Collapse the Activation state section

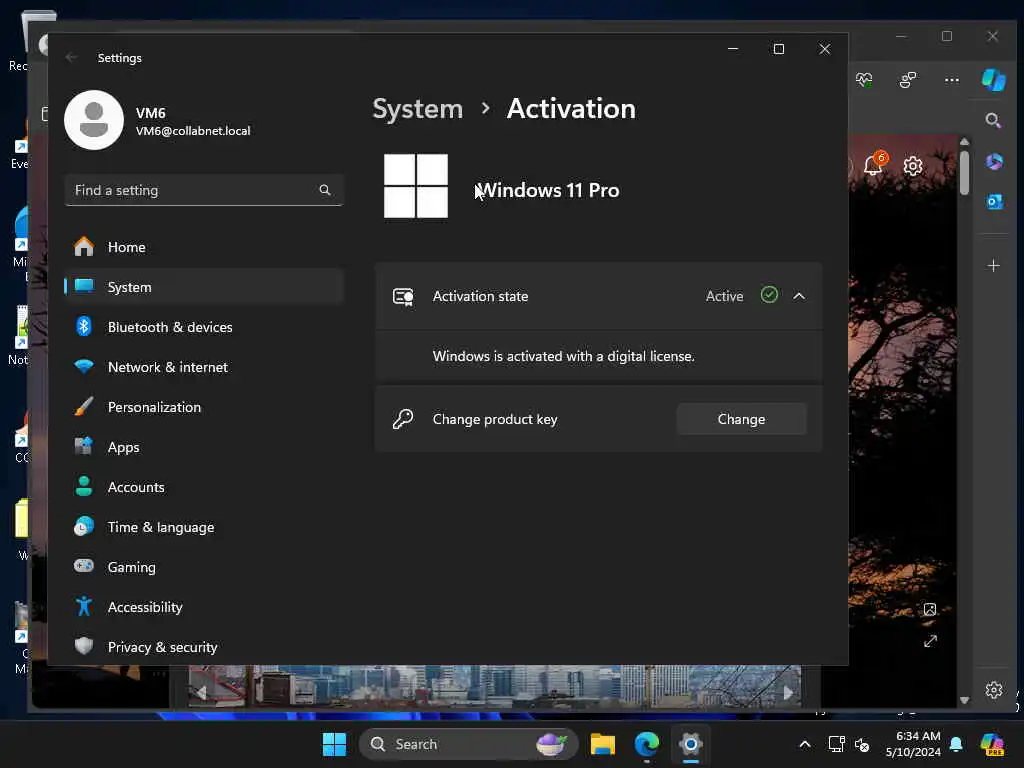click(799, 296)
